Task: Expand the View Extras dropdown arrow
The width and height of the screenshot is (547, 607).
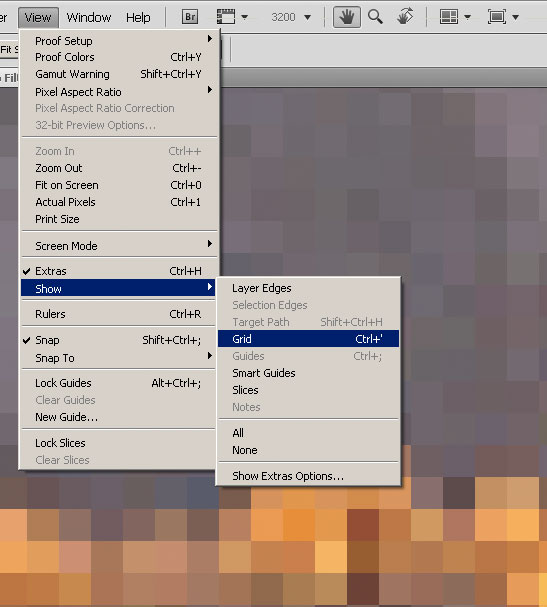Action: tap(244, 17)
